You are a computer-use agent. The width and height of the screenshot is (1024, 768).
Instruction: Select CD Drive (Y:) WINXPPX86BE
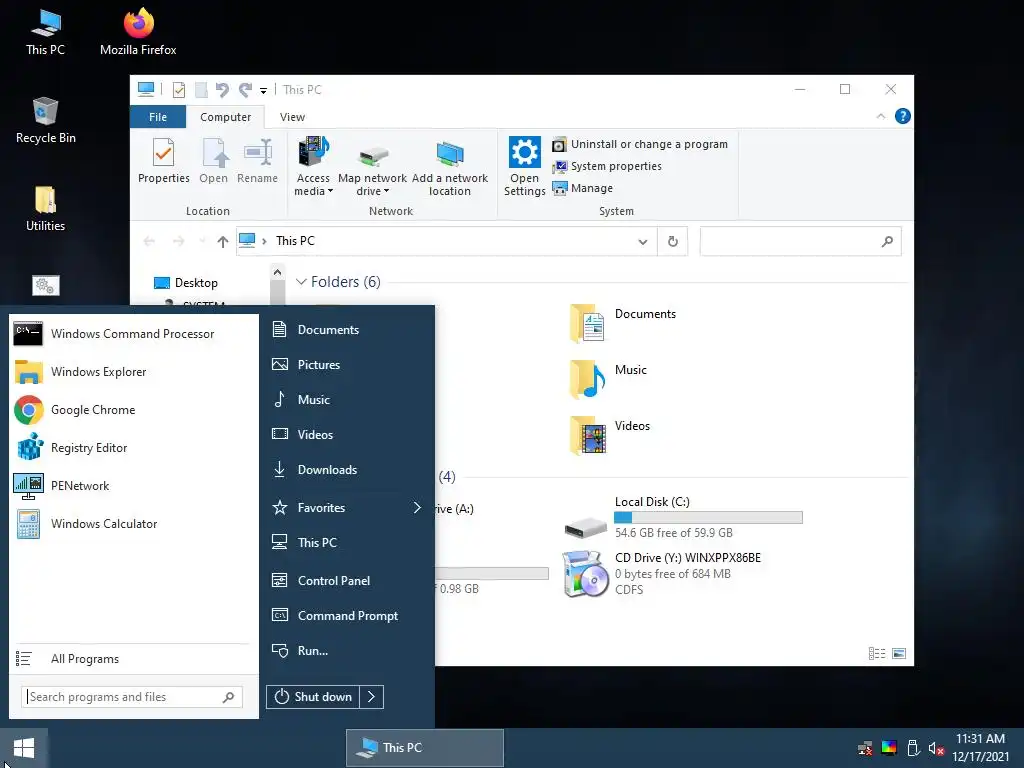click(663, 573)
